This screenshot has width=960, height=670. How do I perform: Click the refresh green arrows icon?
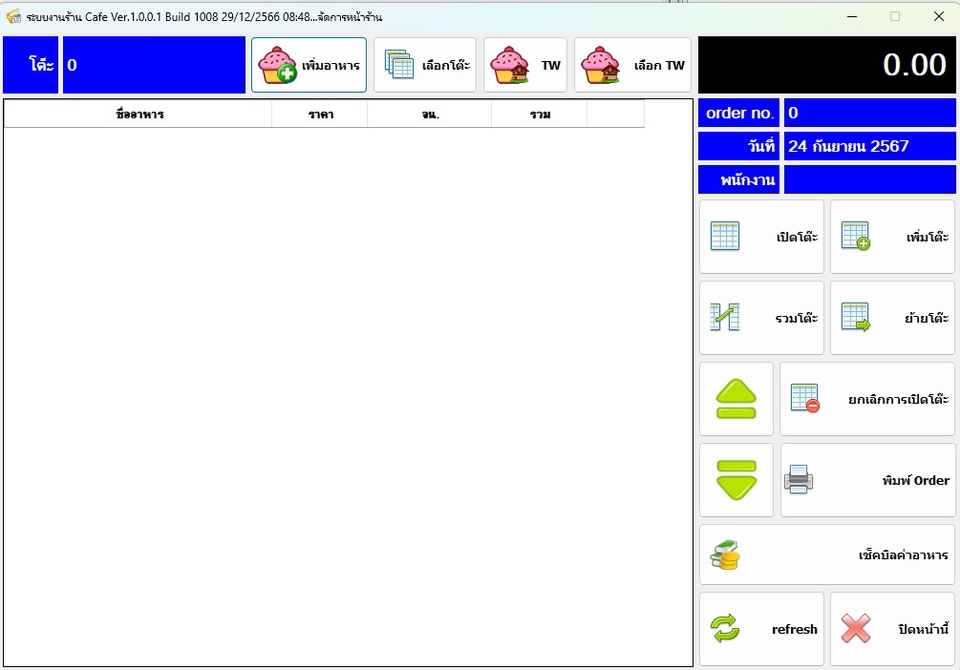[x=723, y=629]
